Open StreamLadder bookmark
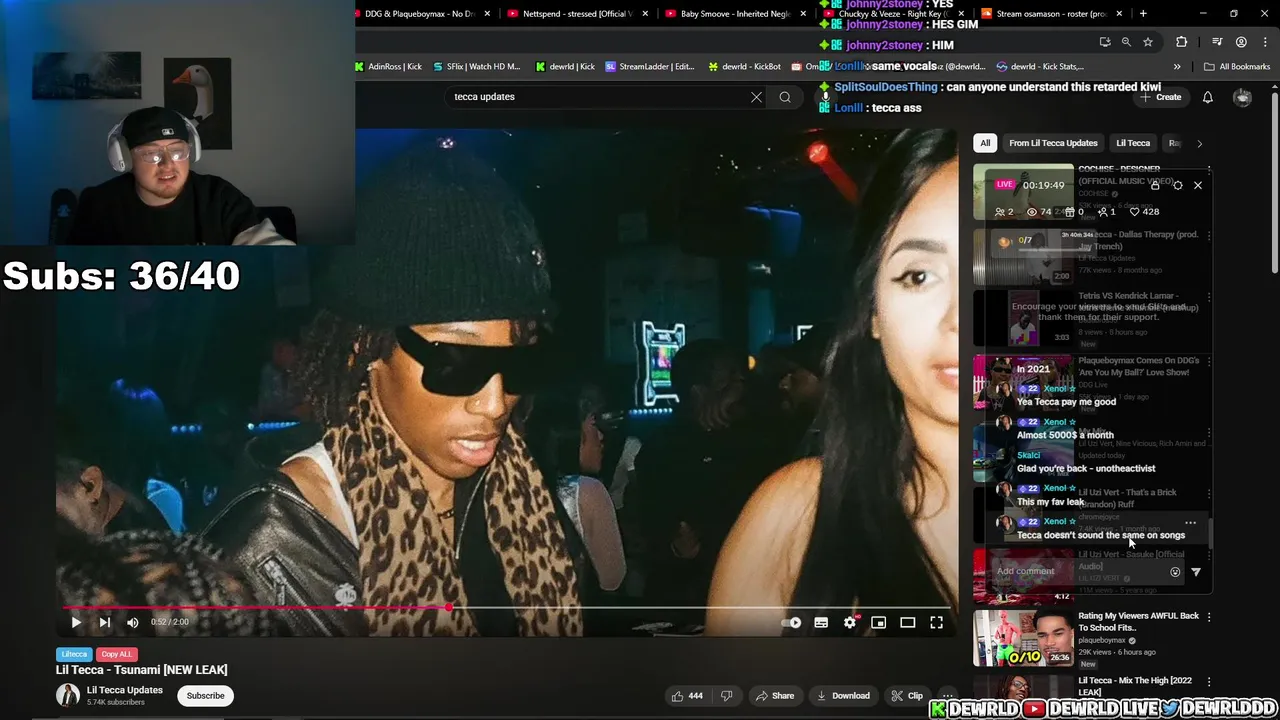 click(649, 67)
